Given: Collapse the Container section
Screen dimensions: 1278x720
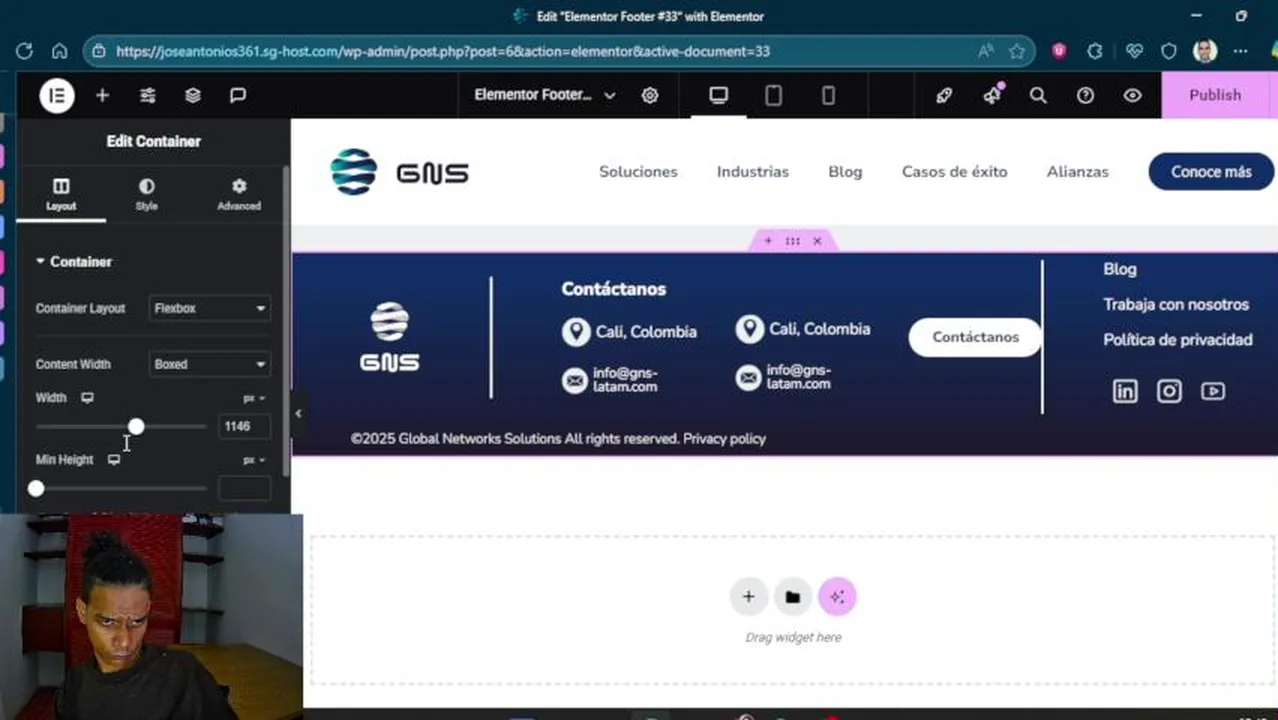Looking at the screenshot, I should coord(74,262).
